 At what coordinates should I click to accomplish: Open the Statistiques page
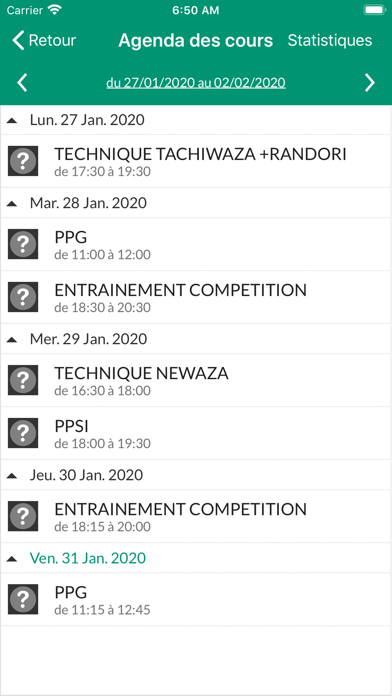coord(330,40)
